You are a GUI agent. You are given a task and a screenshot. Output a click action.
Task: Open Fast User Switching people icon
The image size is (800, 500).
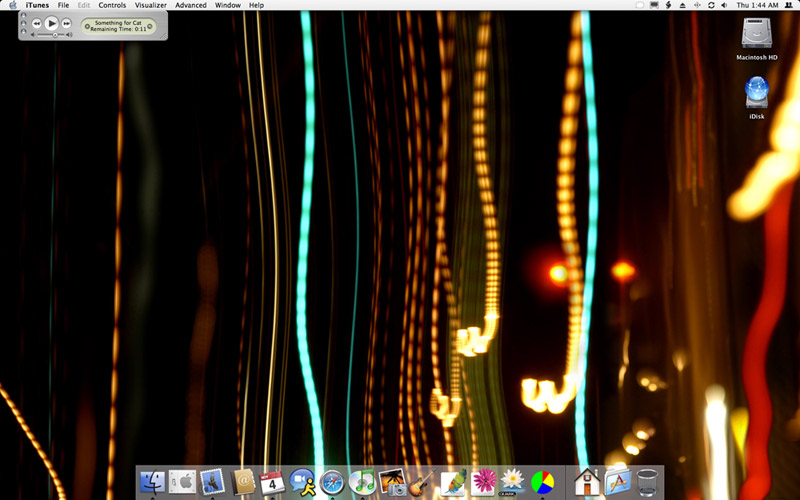(789, 5)
